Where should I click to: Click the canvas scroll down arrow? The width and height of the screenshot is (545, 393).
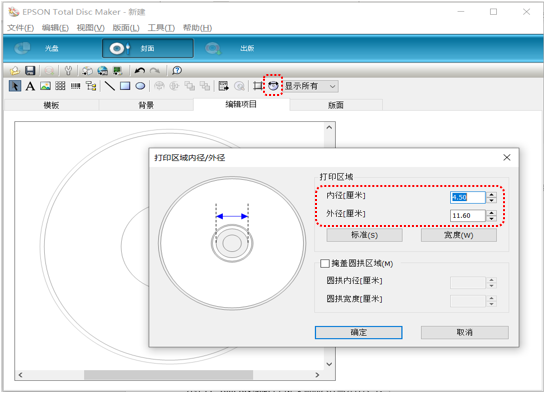pyautogui.click(x=329, y=364)
